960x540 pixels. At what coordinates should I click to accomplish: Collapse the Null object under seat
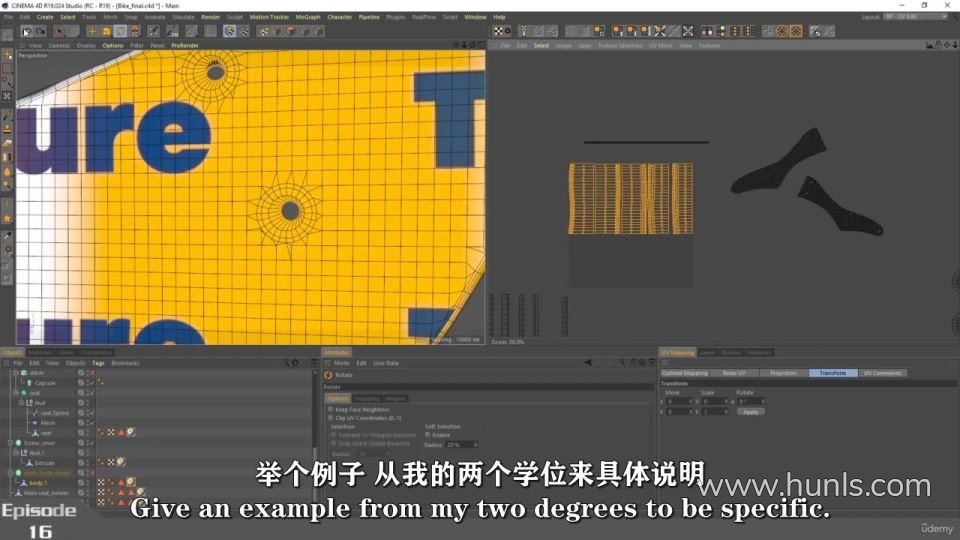[21, 403]
